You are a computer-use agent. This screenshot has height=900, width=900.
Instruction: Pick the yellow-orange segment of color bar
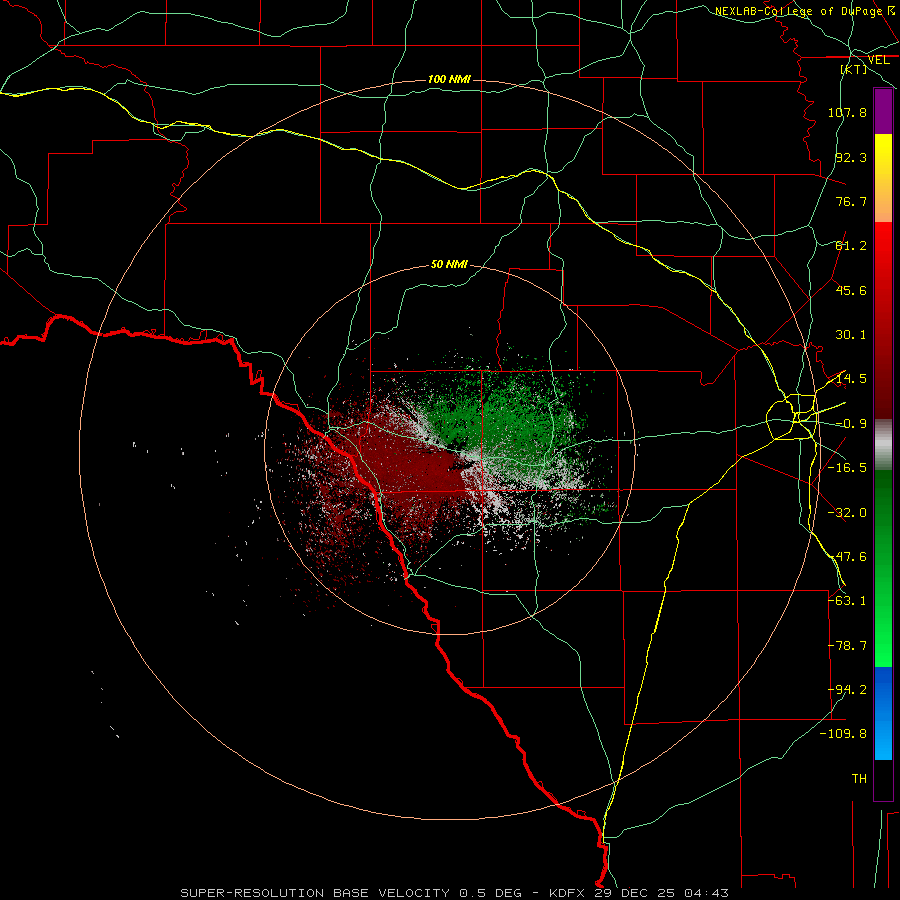pos(883,178)
